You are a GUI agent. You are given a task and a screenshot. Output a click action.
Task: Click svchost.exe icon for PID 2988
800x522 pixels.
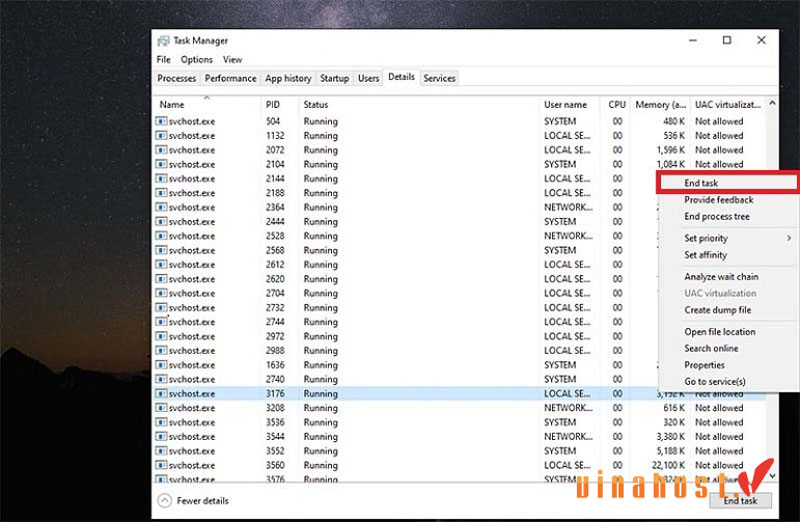click(x=161, y=351)
